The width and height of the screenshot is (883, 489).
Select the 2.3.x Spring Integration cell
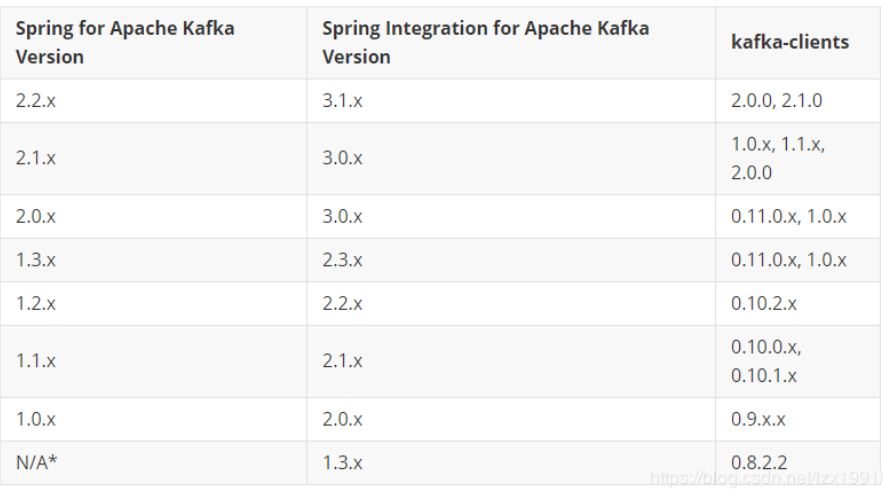pyautogui.click(x=342, y=260)
